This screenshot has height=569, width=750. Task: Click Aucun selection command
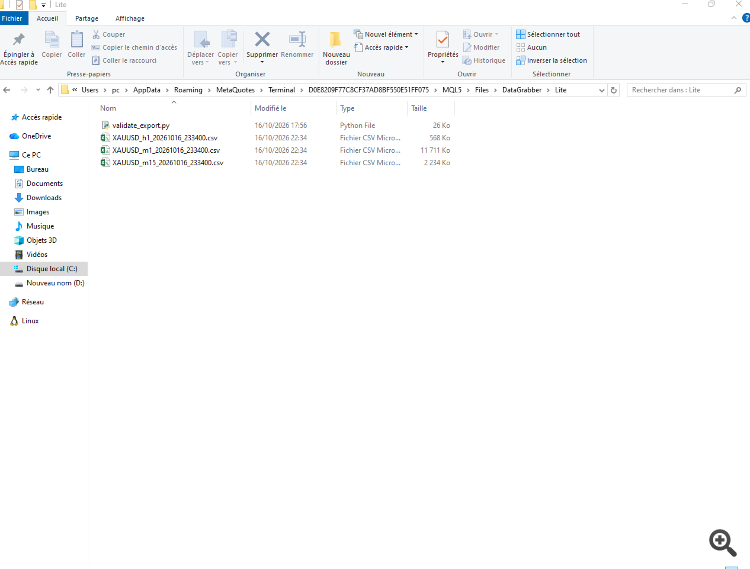point(531,47)
